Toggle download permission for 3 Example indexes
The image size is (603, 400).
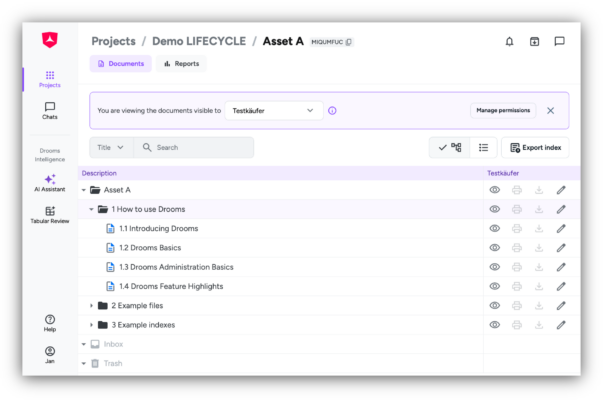(x=539, y=325)
